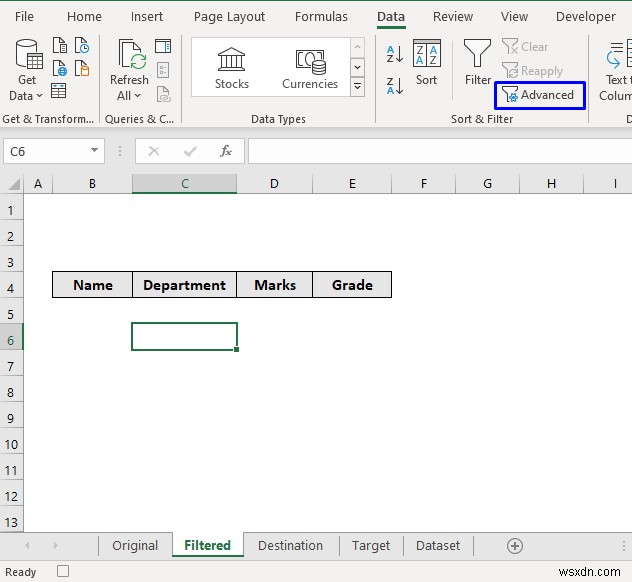Select the Stocks data type
Screen dimensions: 632x582
231,68
